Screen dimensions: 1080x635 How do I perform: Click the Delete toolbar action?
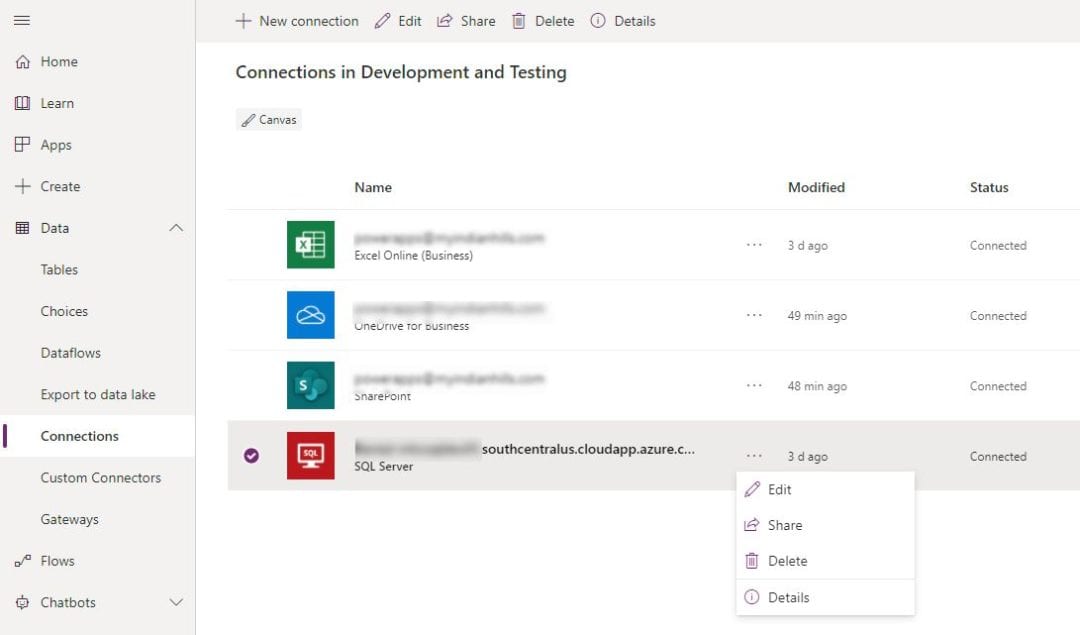pos(542,20)
